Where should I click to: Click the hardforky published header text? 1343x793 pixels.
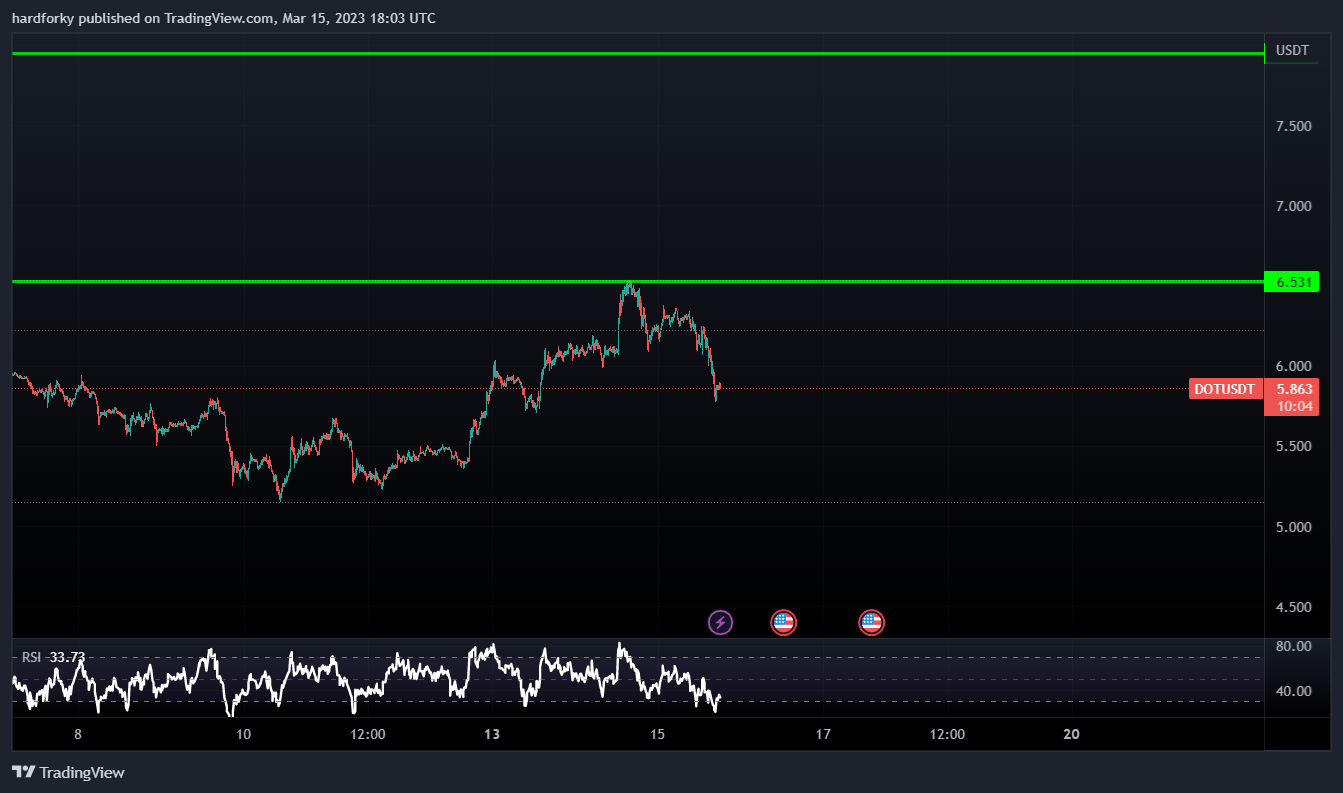coord(224,18)
